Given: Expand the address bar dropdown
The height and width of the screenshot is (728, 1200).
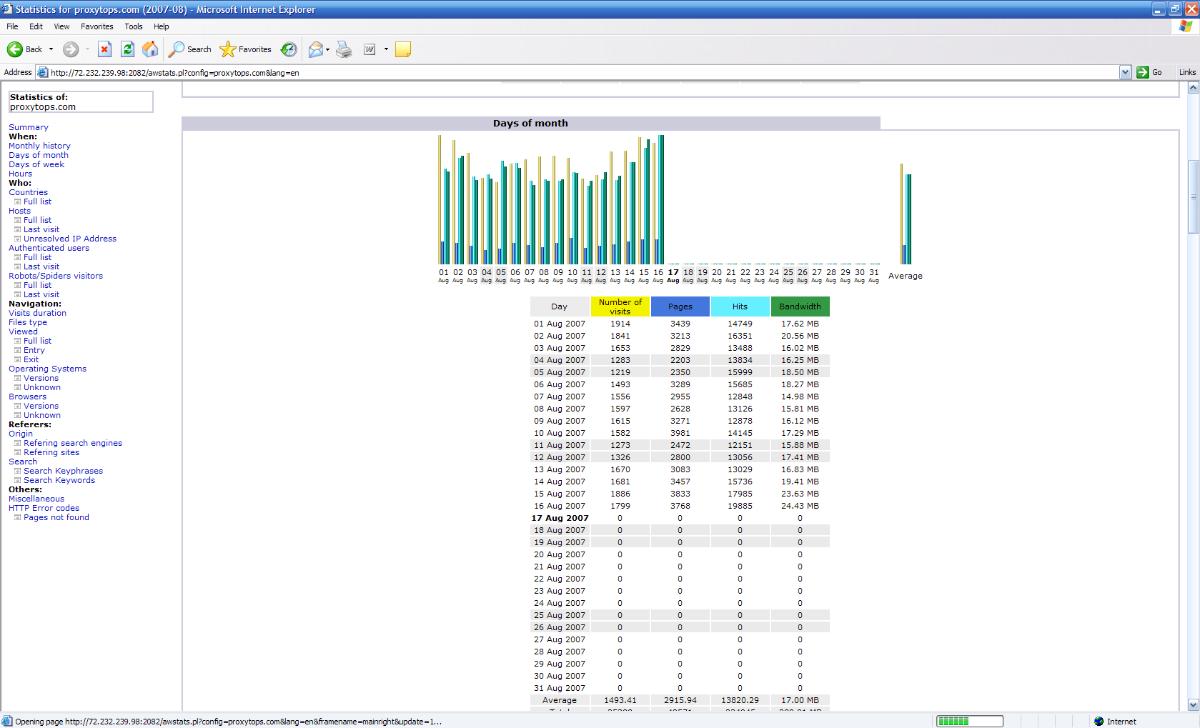Looking at the screenshot, I should coord(1127,72).
